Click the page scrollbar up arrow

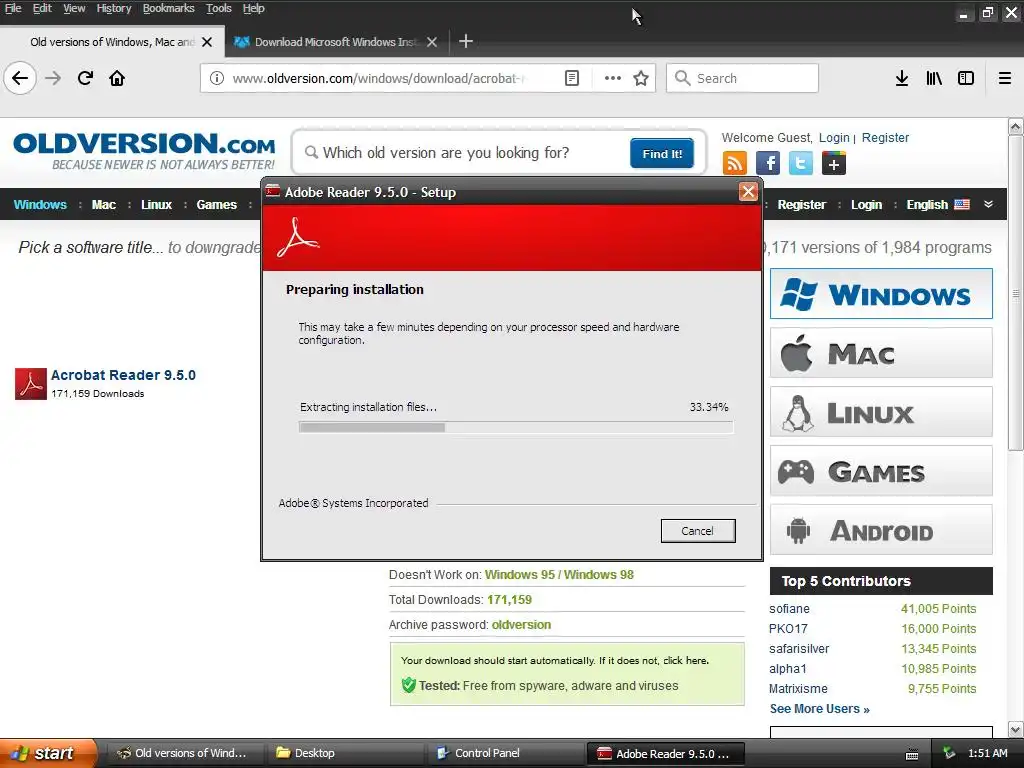[x=1016, y=126]
